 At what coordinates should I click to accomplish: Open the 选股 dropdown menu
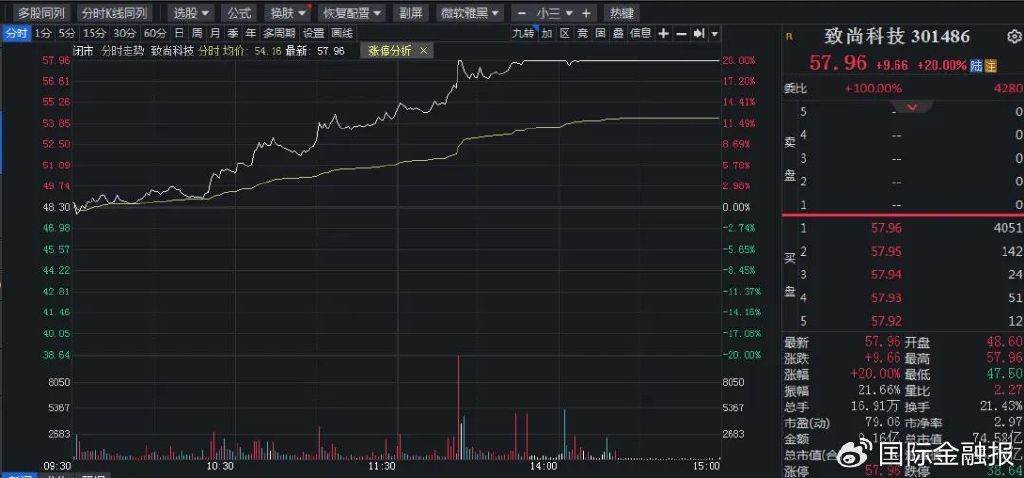point(190,13)
